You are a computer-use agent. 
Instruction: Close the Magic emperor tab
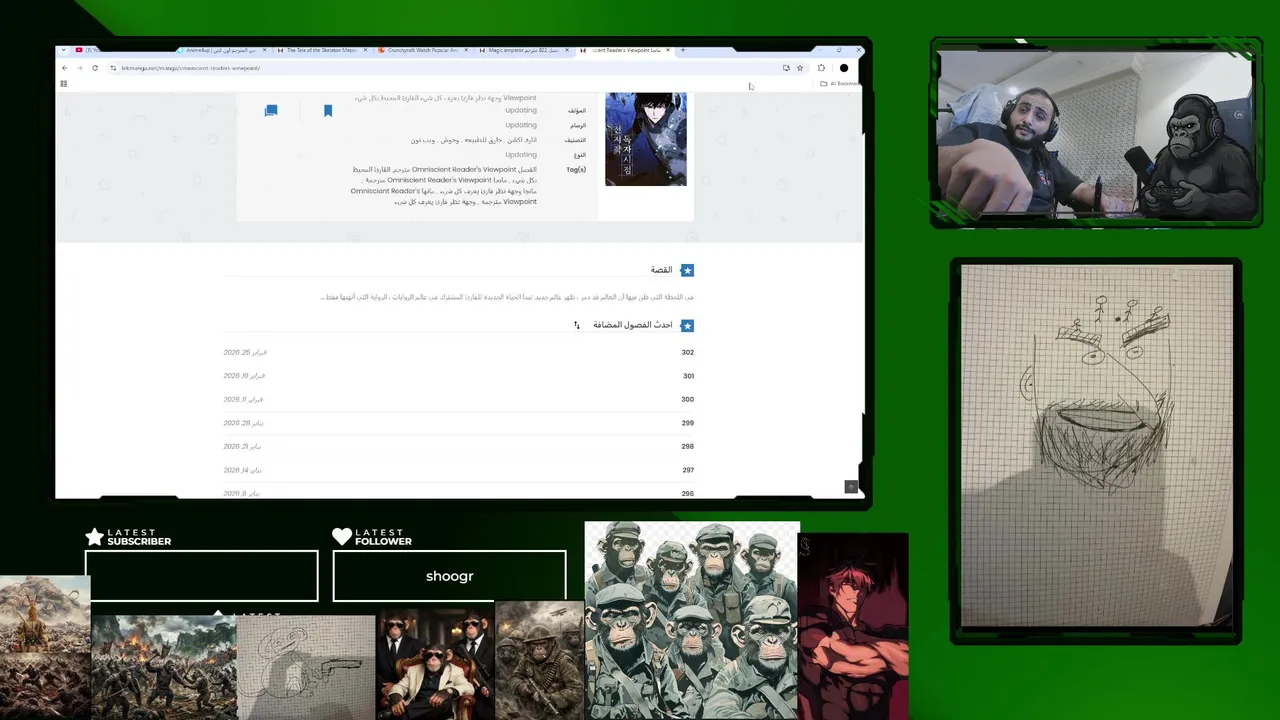point(567,50)
